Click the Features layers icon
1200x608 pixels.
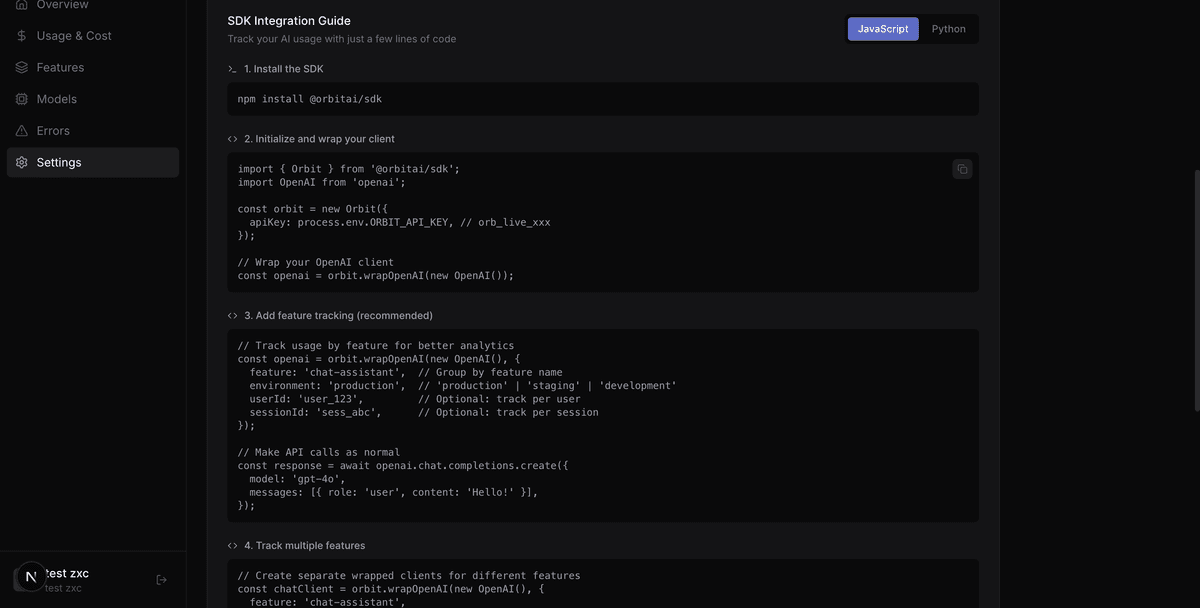(21, 67)
